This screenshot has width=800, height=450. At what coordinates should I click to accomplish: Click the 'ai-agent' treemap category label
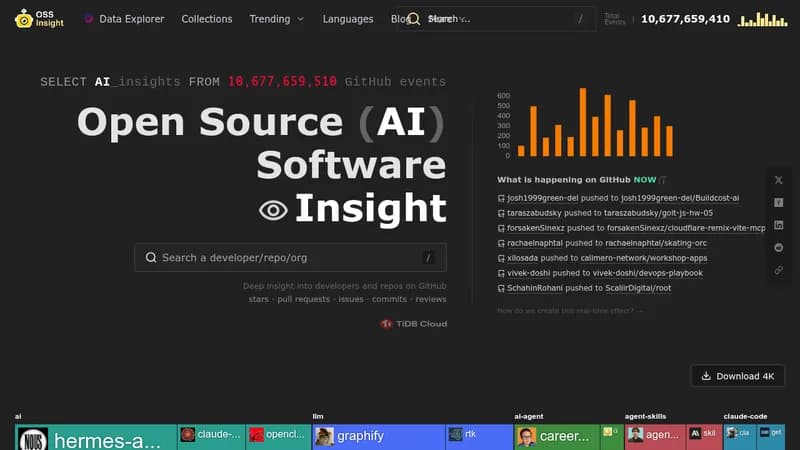529,416
